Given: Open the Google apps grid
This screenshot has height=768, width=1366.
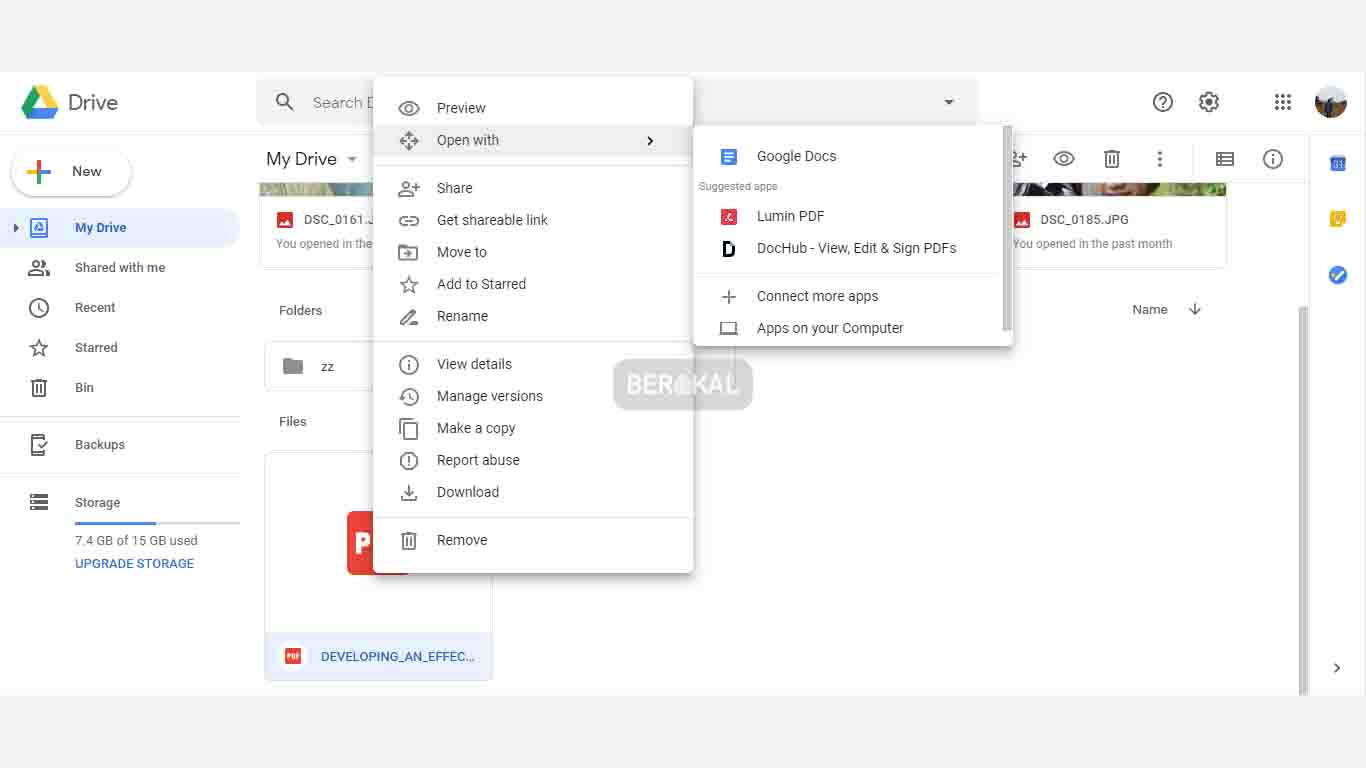Looking at the screenshot, I should 1282,102.
